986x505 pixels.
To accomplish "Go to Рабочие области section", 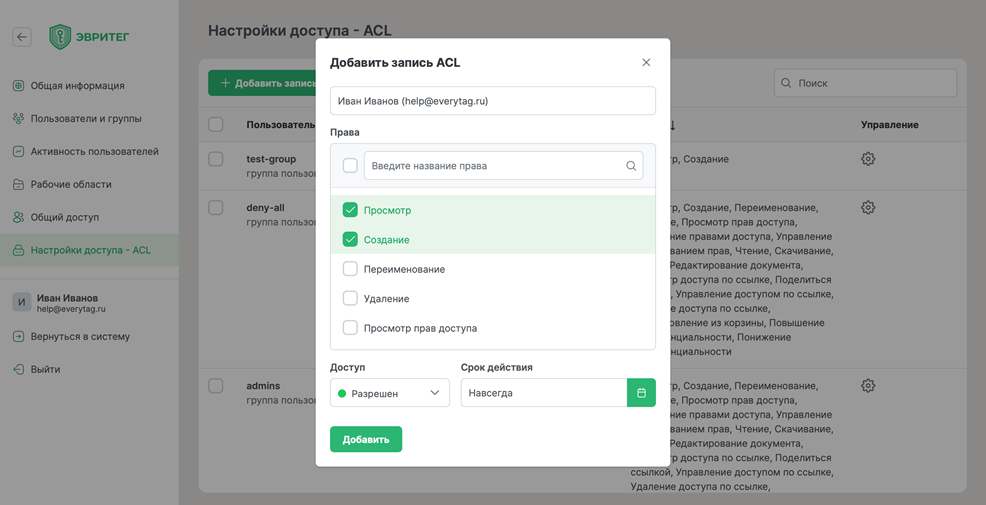I will click(x=70, y=185).
